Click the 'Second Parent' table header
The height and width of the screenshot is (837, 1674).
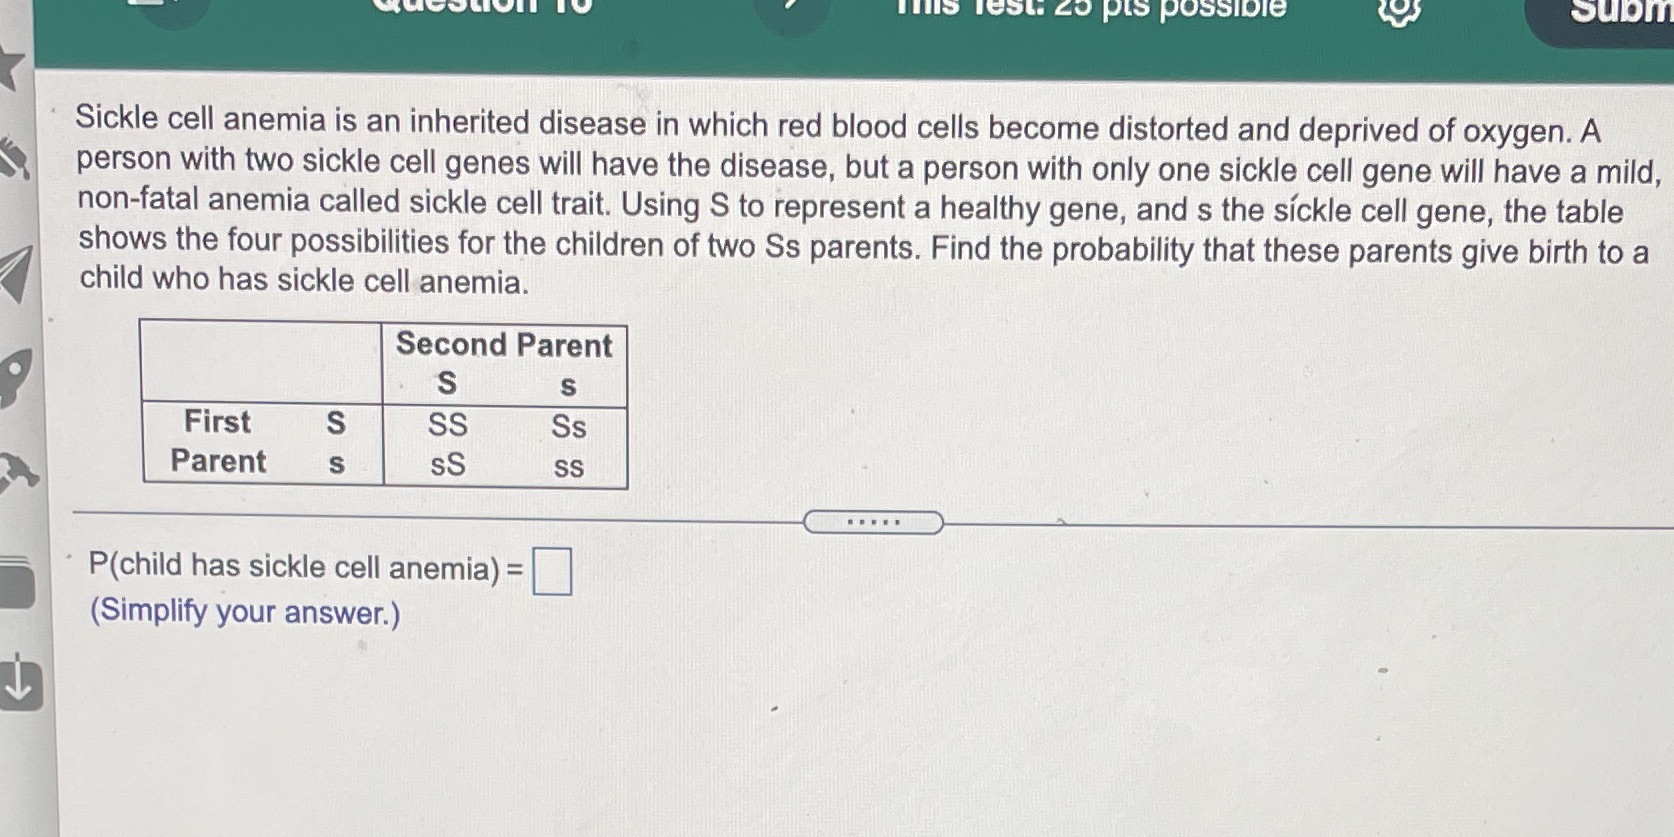tap(503, 344)
